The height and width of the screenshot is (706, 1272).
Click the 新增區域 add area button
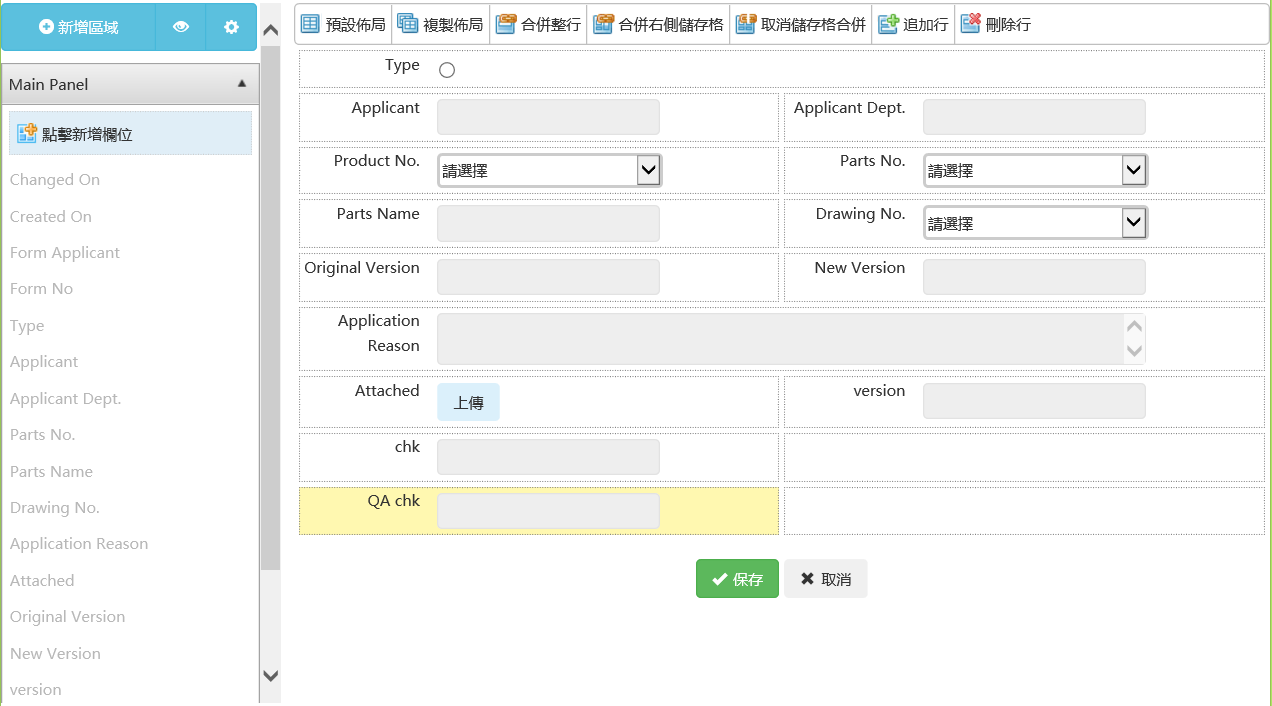point(78,27)
